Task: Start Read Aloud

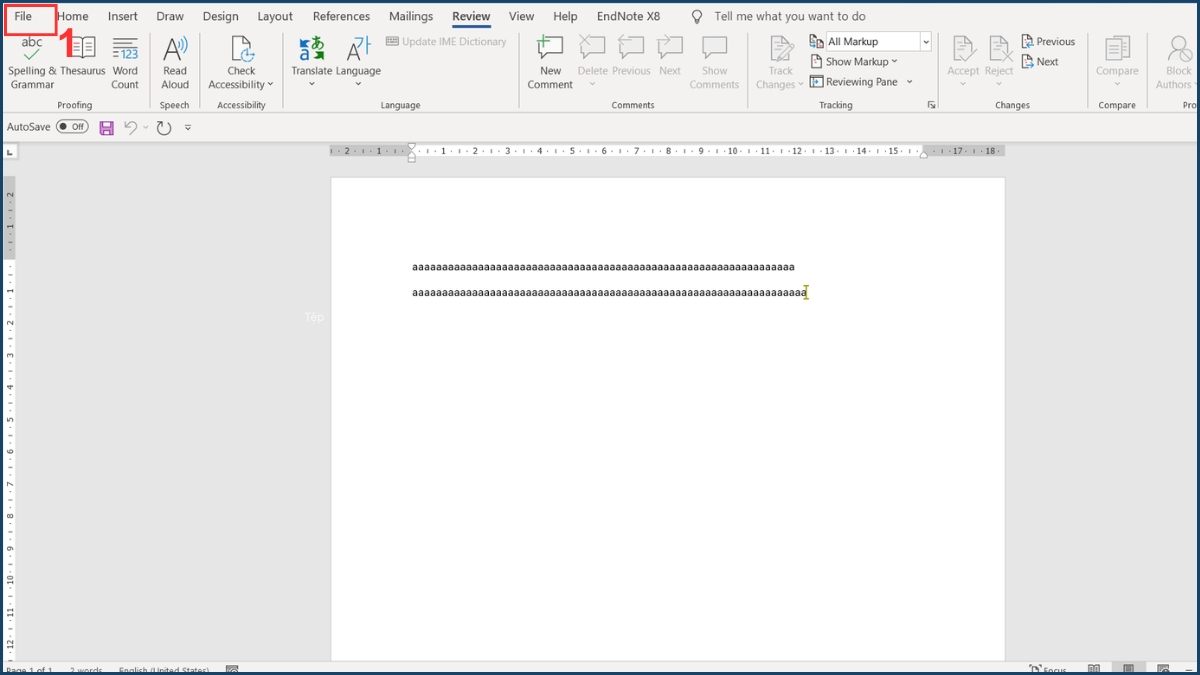Action: [175, 62]
